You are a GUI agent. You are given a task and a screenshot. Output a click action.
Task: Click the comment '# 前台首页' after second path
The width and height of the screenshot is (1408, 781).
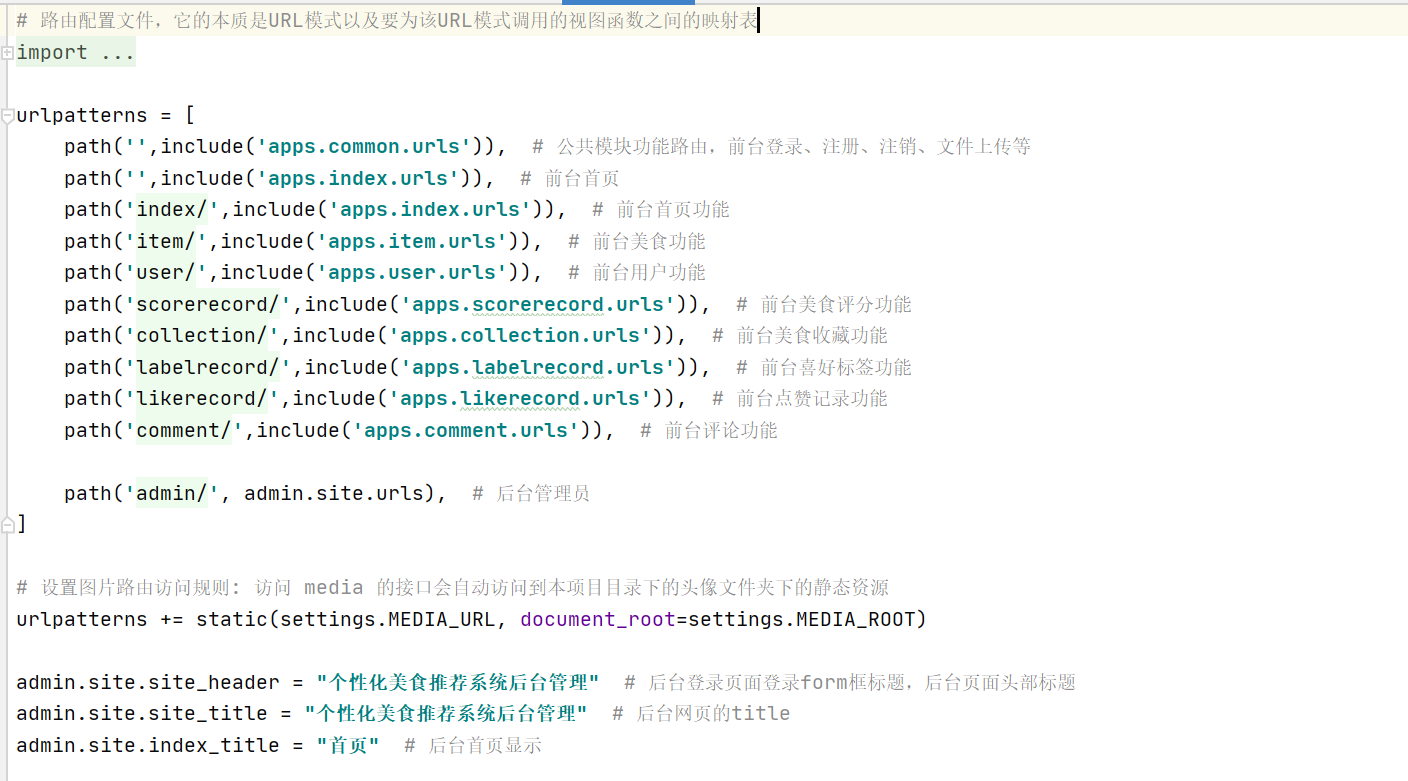570,178
